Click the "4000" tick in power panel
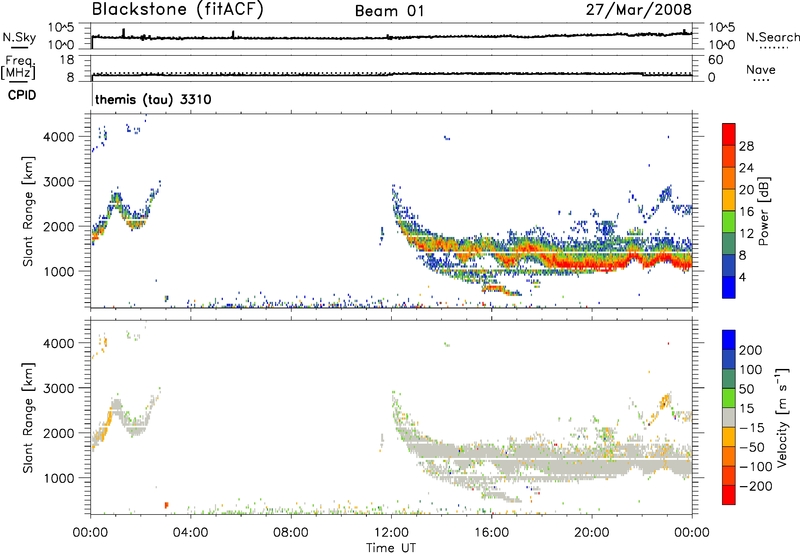Screen dimensions: 800x554 click(x=59, y=137)
